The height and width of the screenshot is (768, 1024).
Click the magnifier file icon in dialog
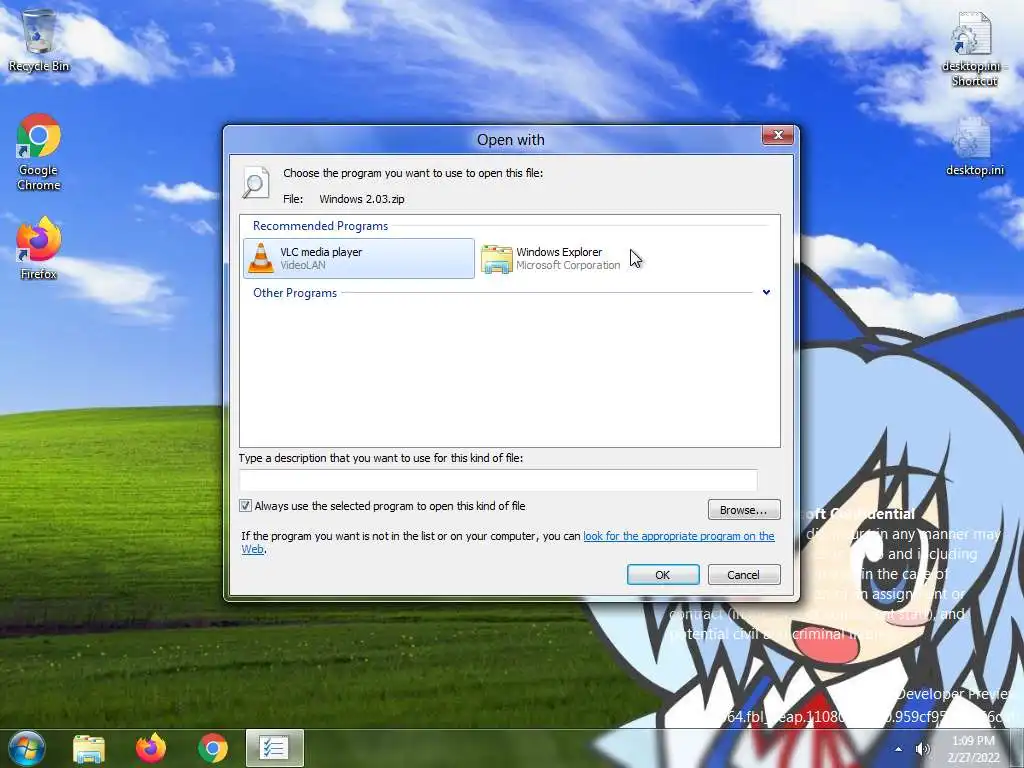click(255, 182)
